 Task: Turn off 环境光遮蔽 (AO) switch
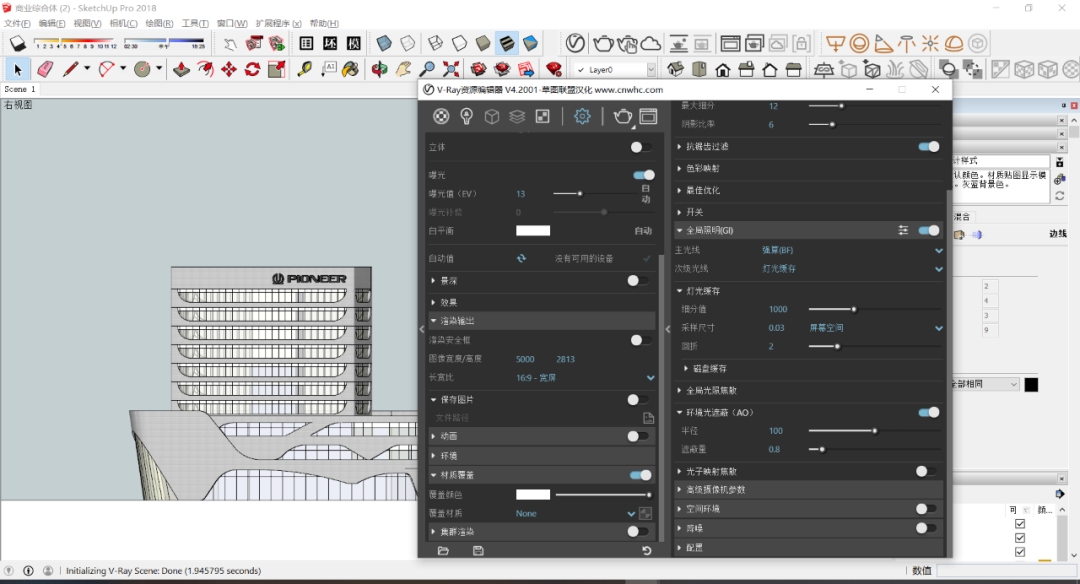coord(928,412)
